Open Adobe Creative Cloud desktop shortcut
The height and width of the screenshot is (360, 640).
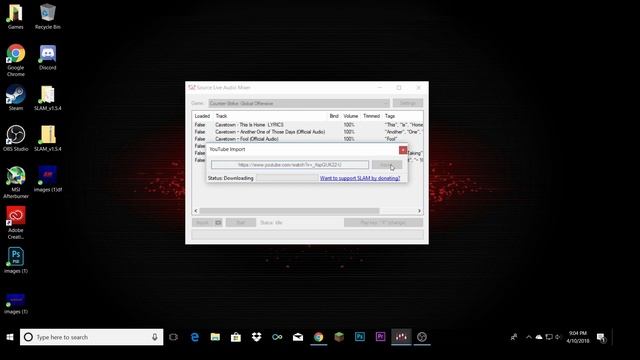[x=16, y=223]
